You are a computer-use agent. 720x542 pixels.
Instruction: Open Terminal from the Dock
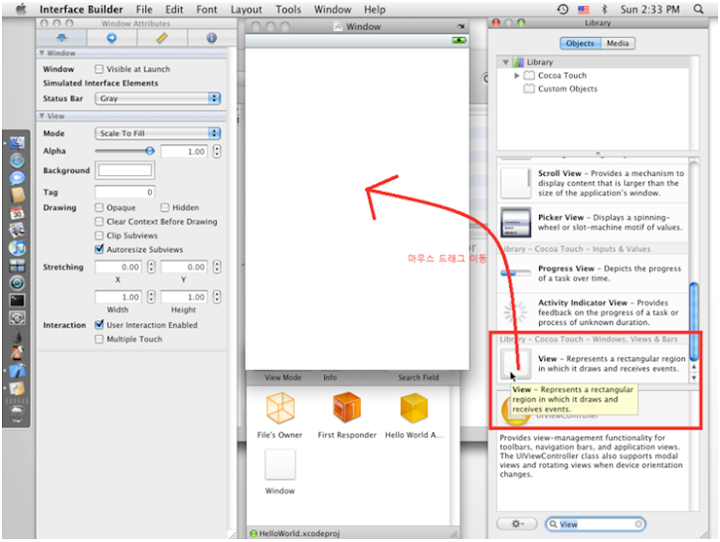click(x=17, y=300)
